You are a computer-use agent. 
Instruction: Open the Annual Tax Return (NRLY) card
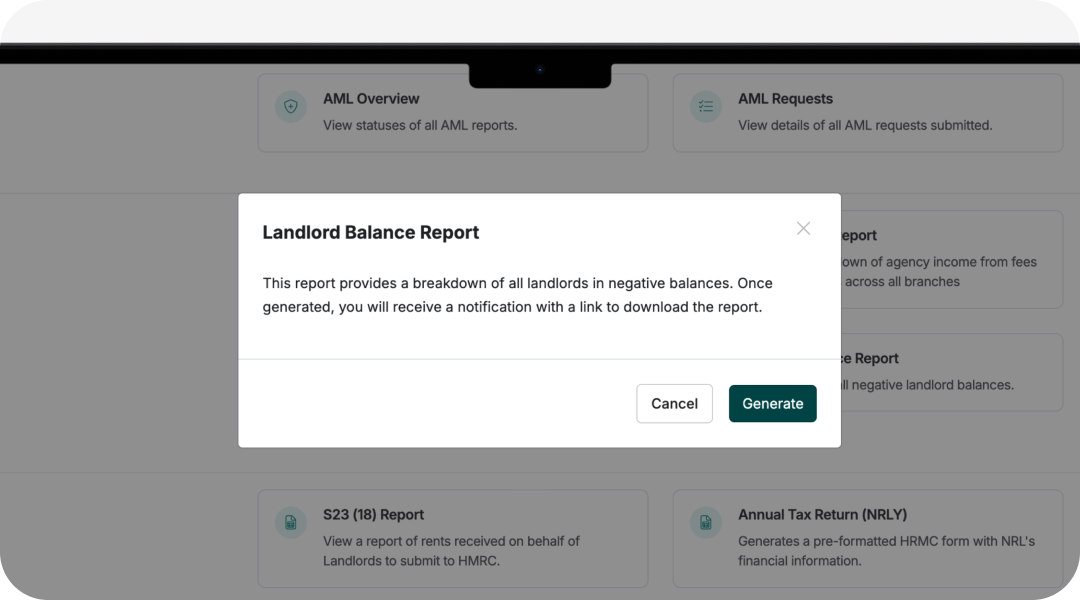[867, 538]
